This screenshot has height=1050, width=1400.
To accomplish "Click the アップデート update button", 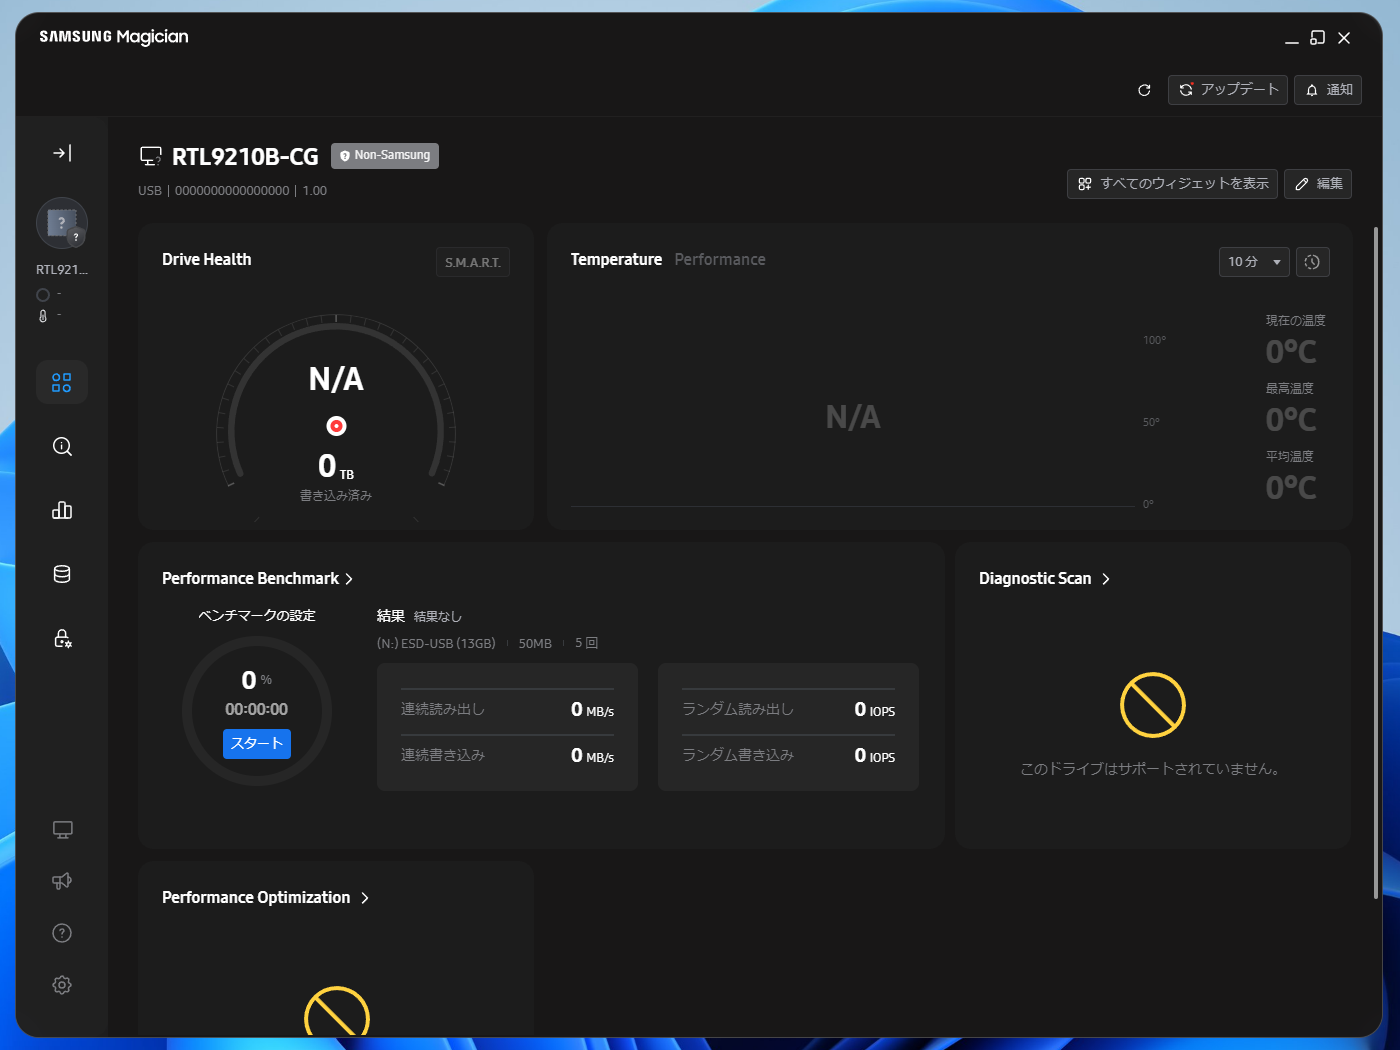I will (x=1228, y=90).
